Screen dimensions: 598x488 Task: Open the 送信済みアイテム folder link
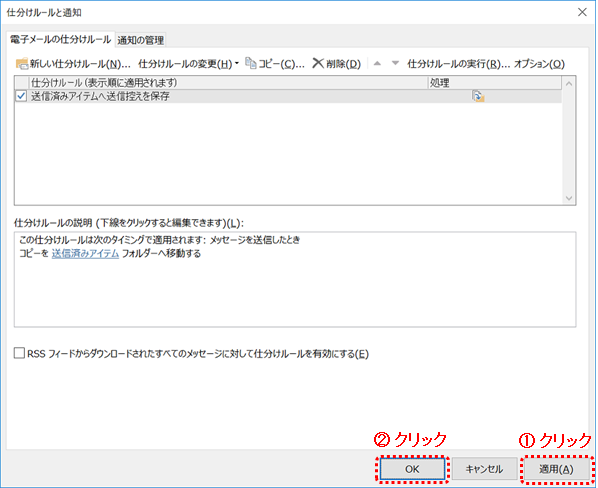point(85,254)
